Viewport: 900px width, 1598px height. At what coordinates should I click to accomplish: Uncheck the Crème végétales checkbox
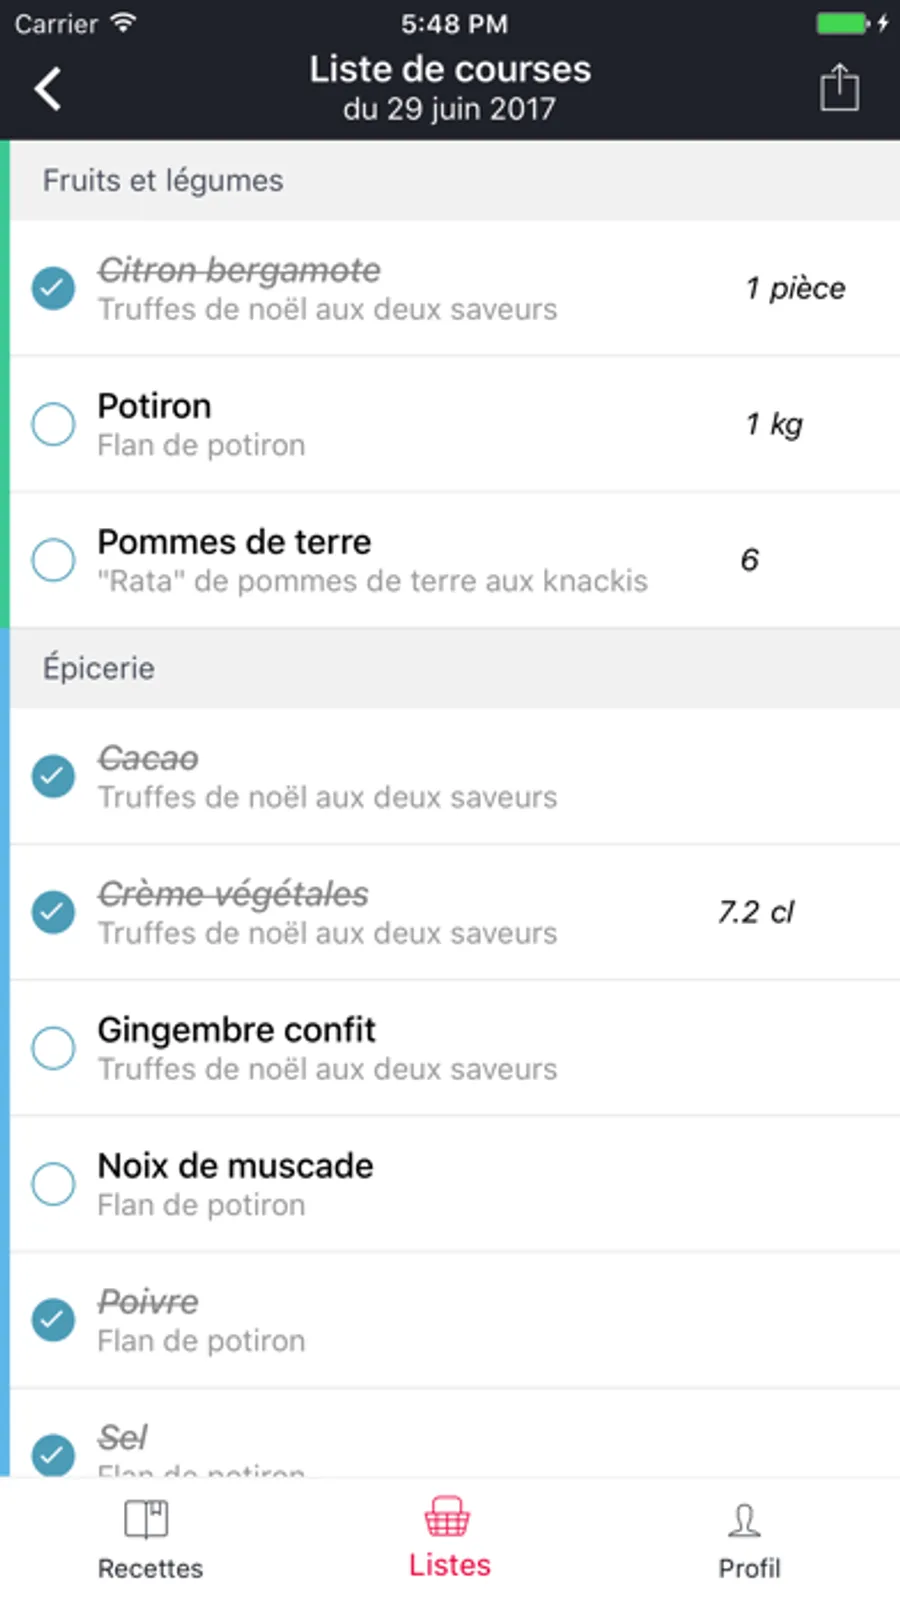tap(53, 912)
